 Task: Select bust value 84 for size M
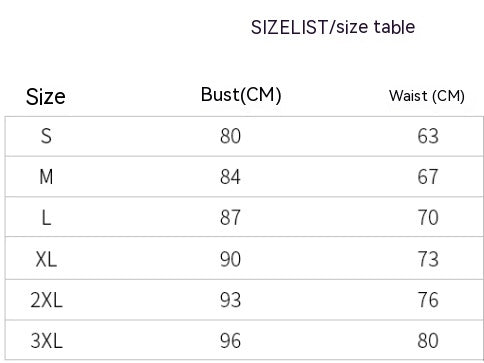tap(230, 177)
